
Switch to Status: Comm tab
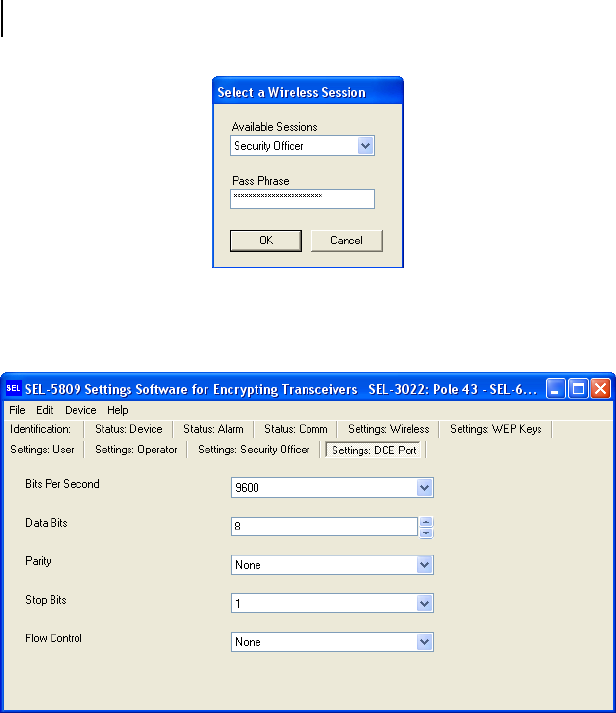[296, 429]
